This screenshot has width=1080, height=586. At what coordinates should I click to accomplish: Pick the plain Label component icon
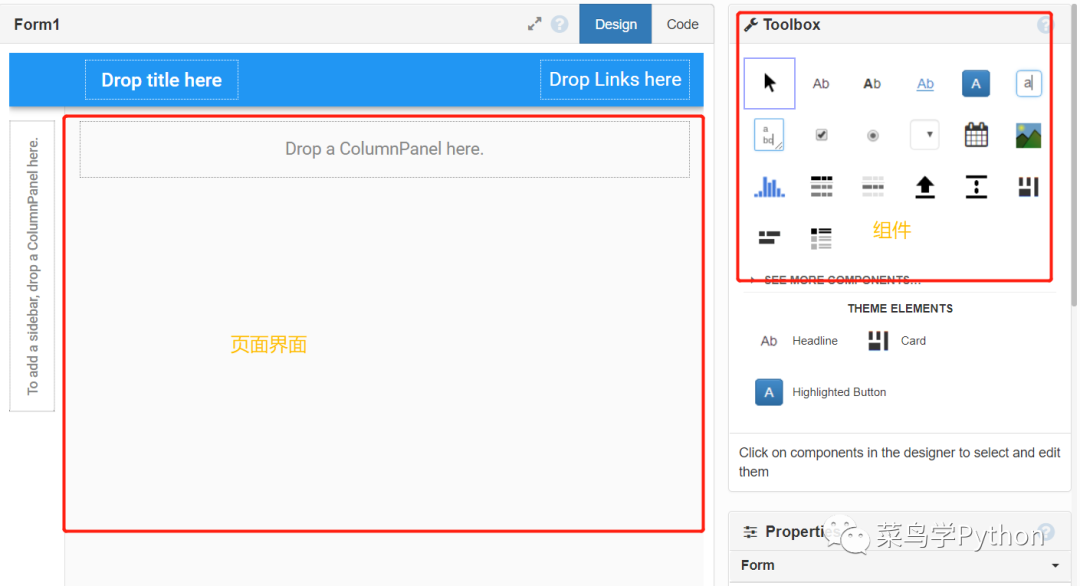pos(821,83)
